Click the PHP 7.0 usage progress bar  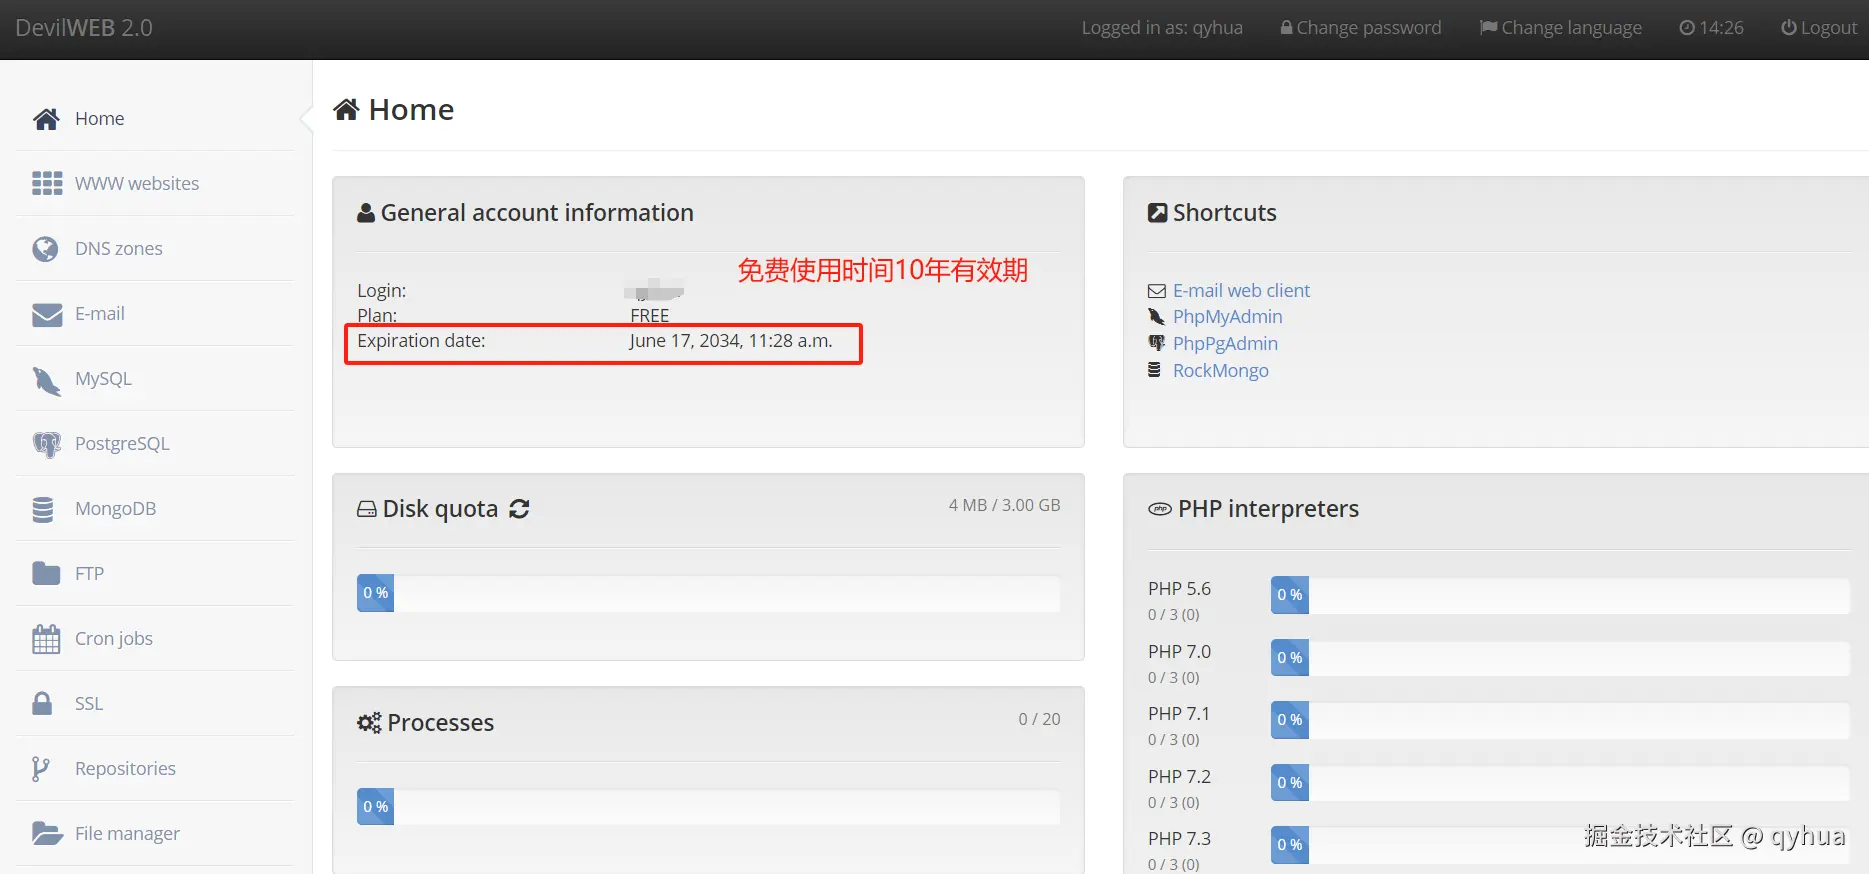click(x=1560, y=658)
